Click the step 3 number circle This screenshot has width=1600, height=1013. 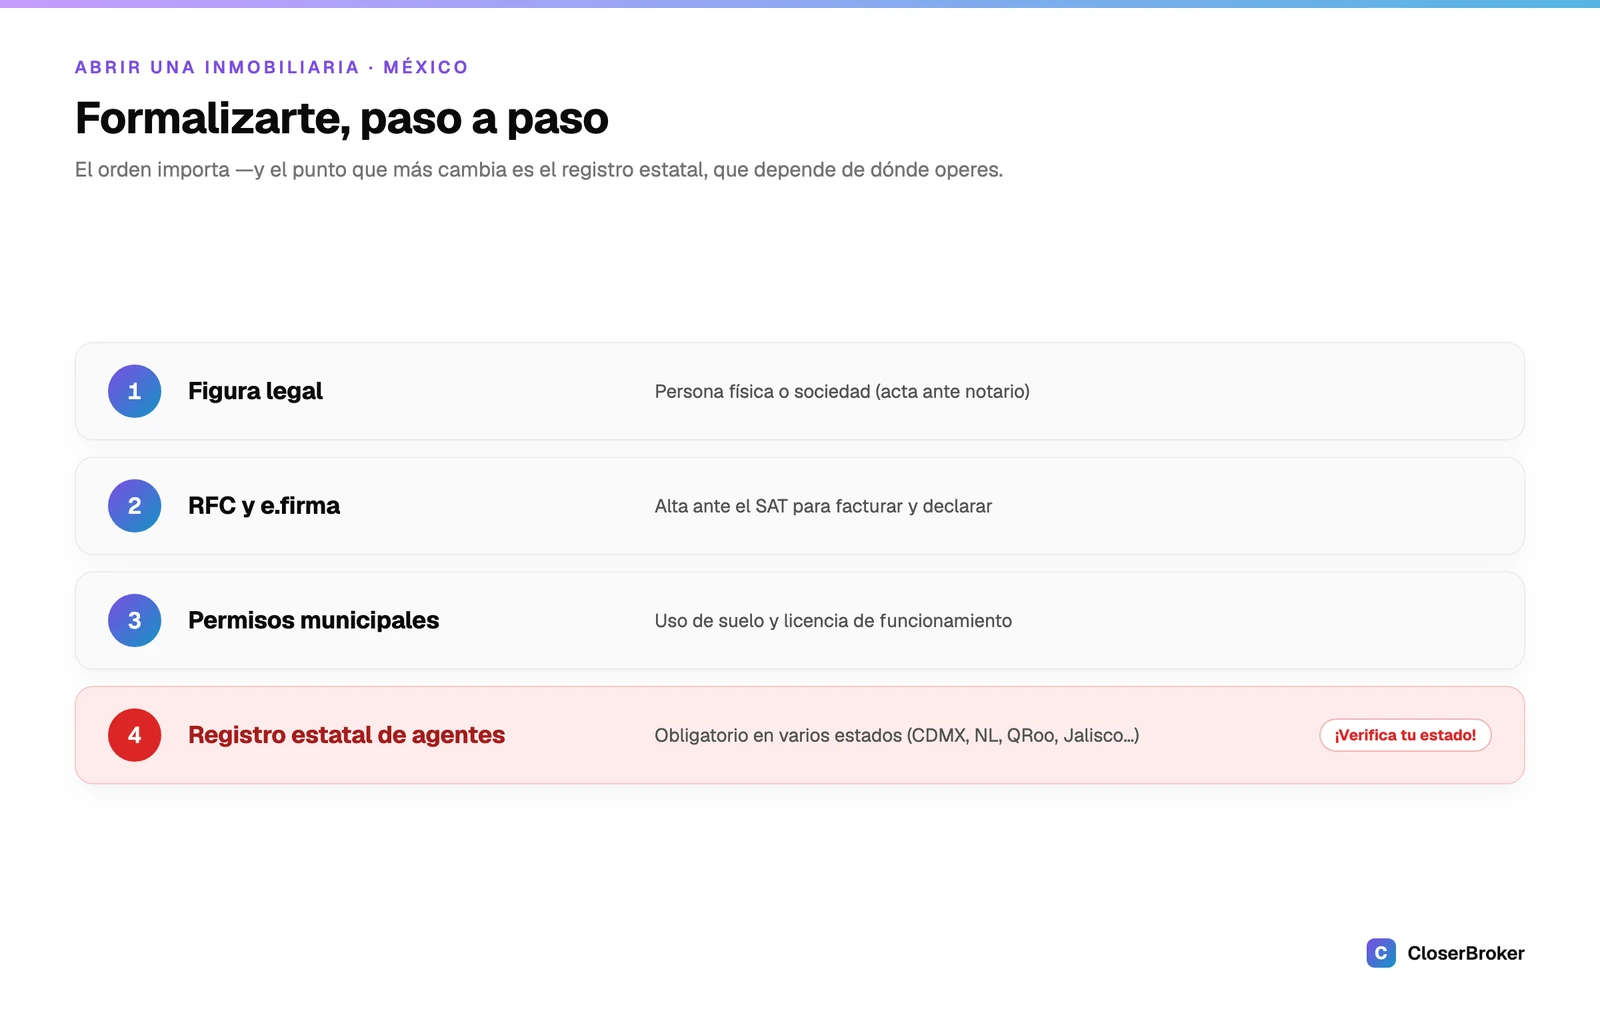coord(134,620)
